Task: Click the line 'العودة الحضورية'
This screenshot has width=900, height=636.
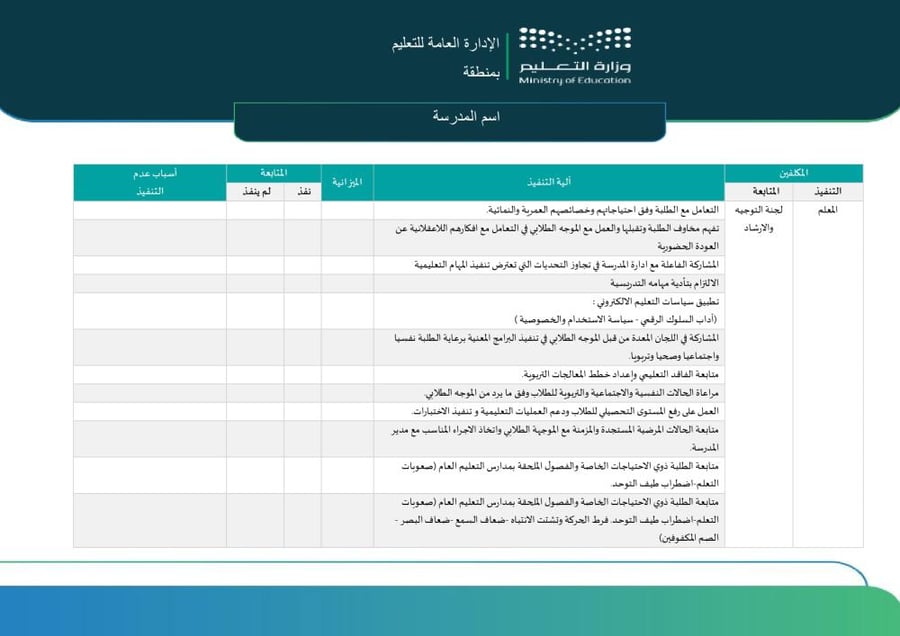Action: coord(688,246)
